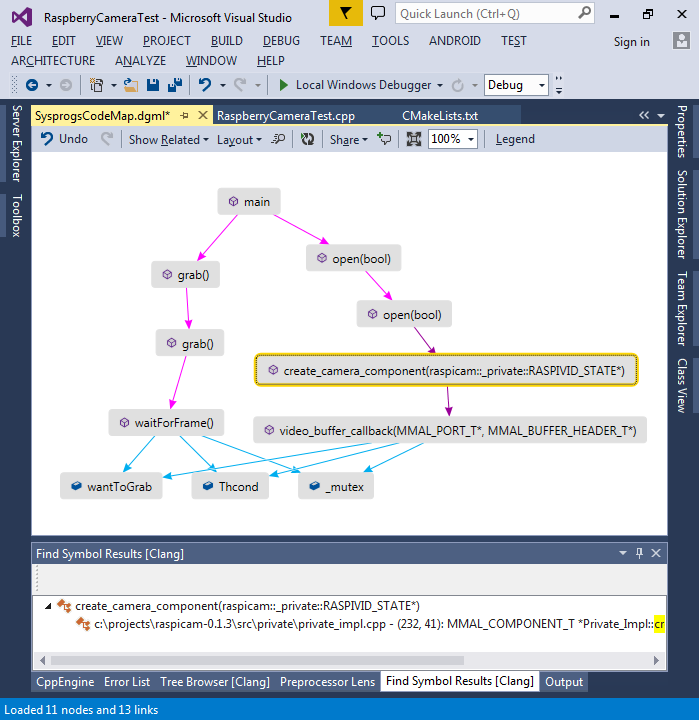Click the scroll right arrow in results panel
699x720 pixels.
[x=656, y=660]
